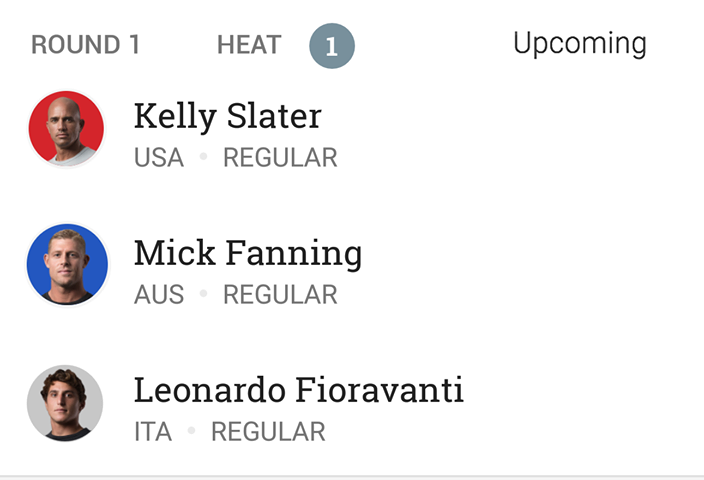This screenshot has height=480, width=704.
Task: Click REGULAR stance under Kelly Slater
Action: pyautogui.click(x=280, y=158)
